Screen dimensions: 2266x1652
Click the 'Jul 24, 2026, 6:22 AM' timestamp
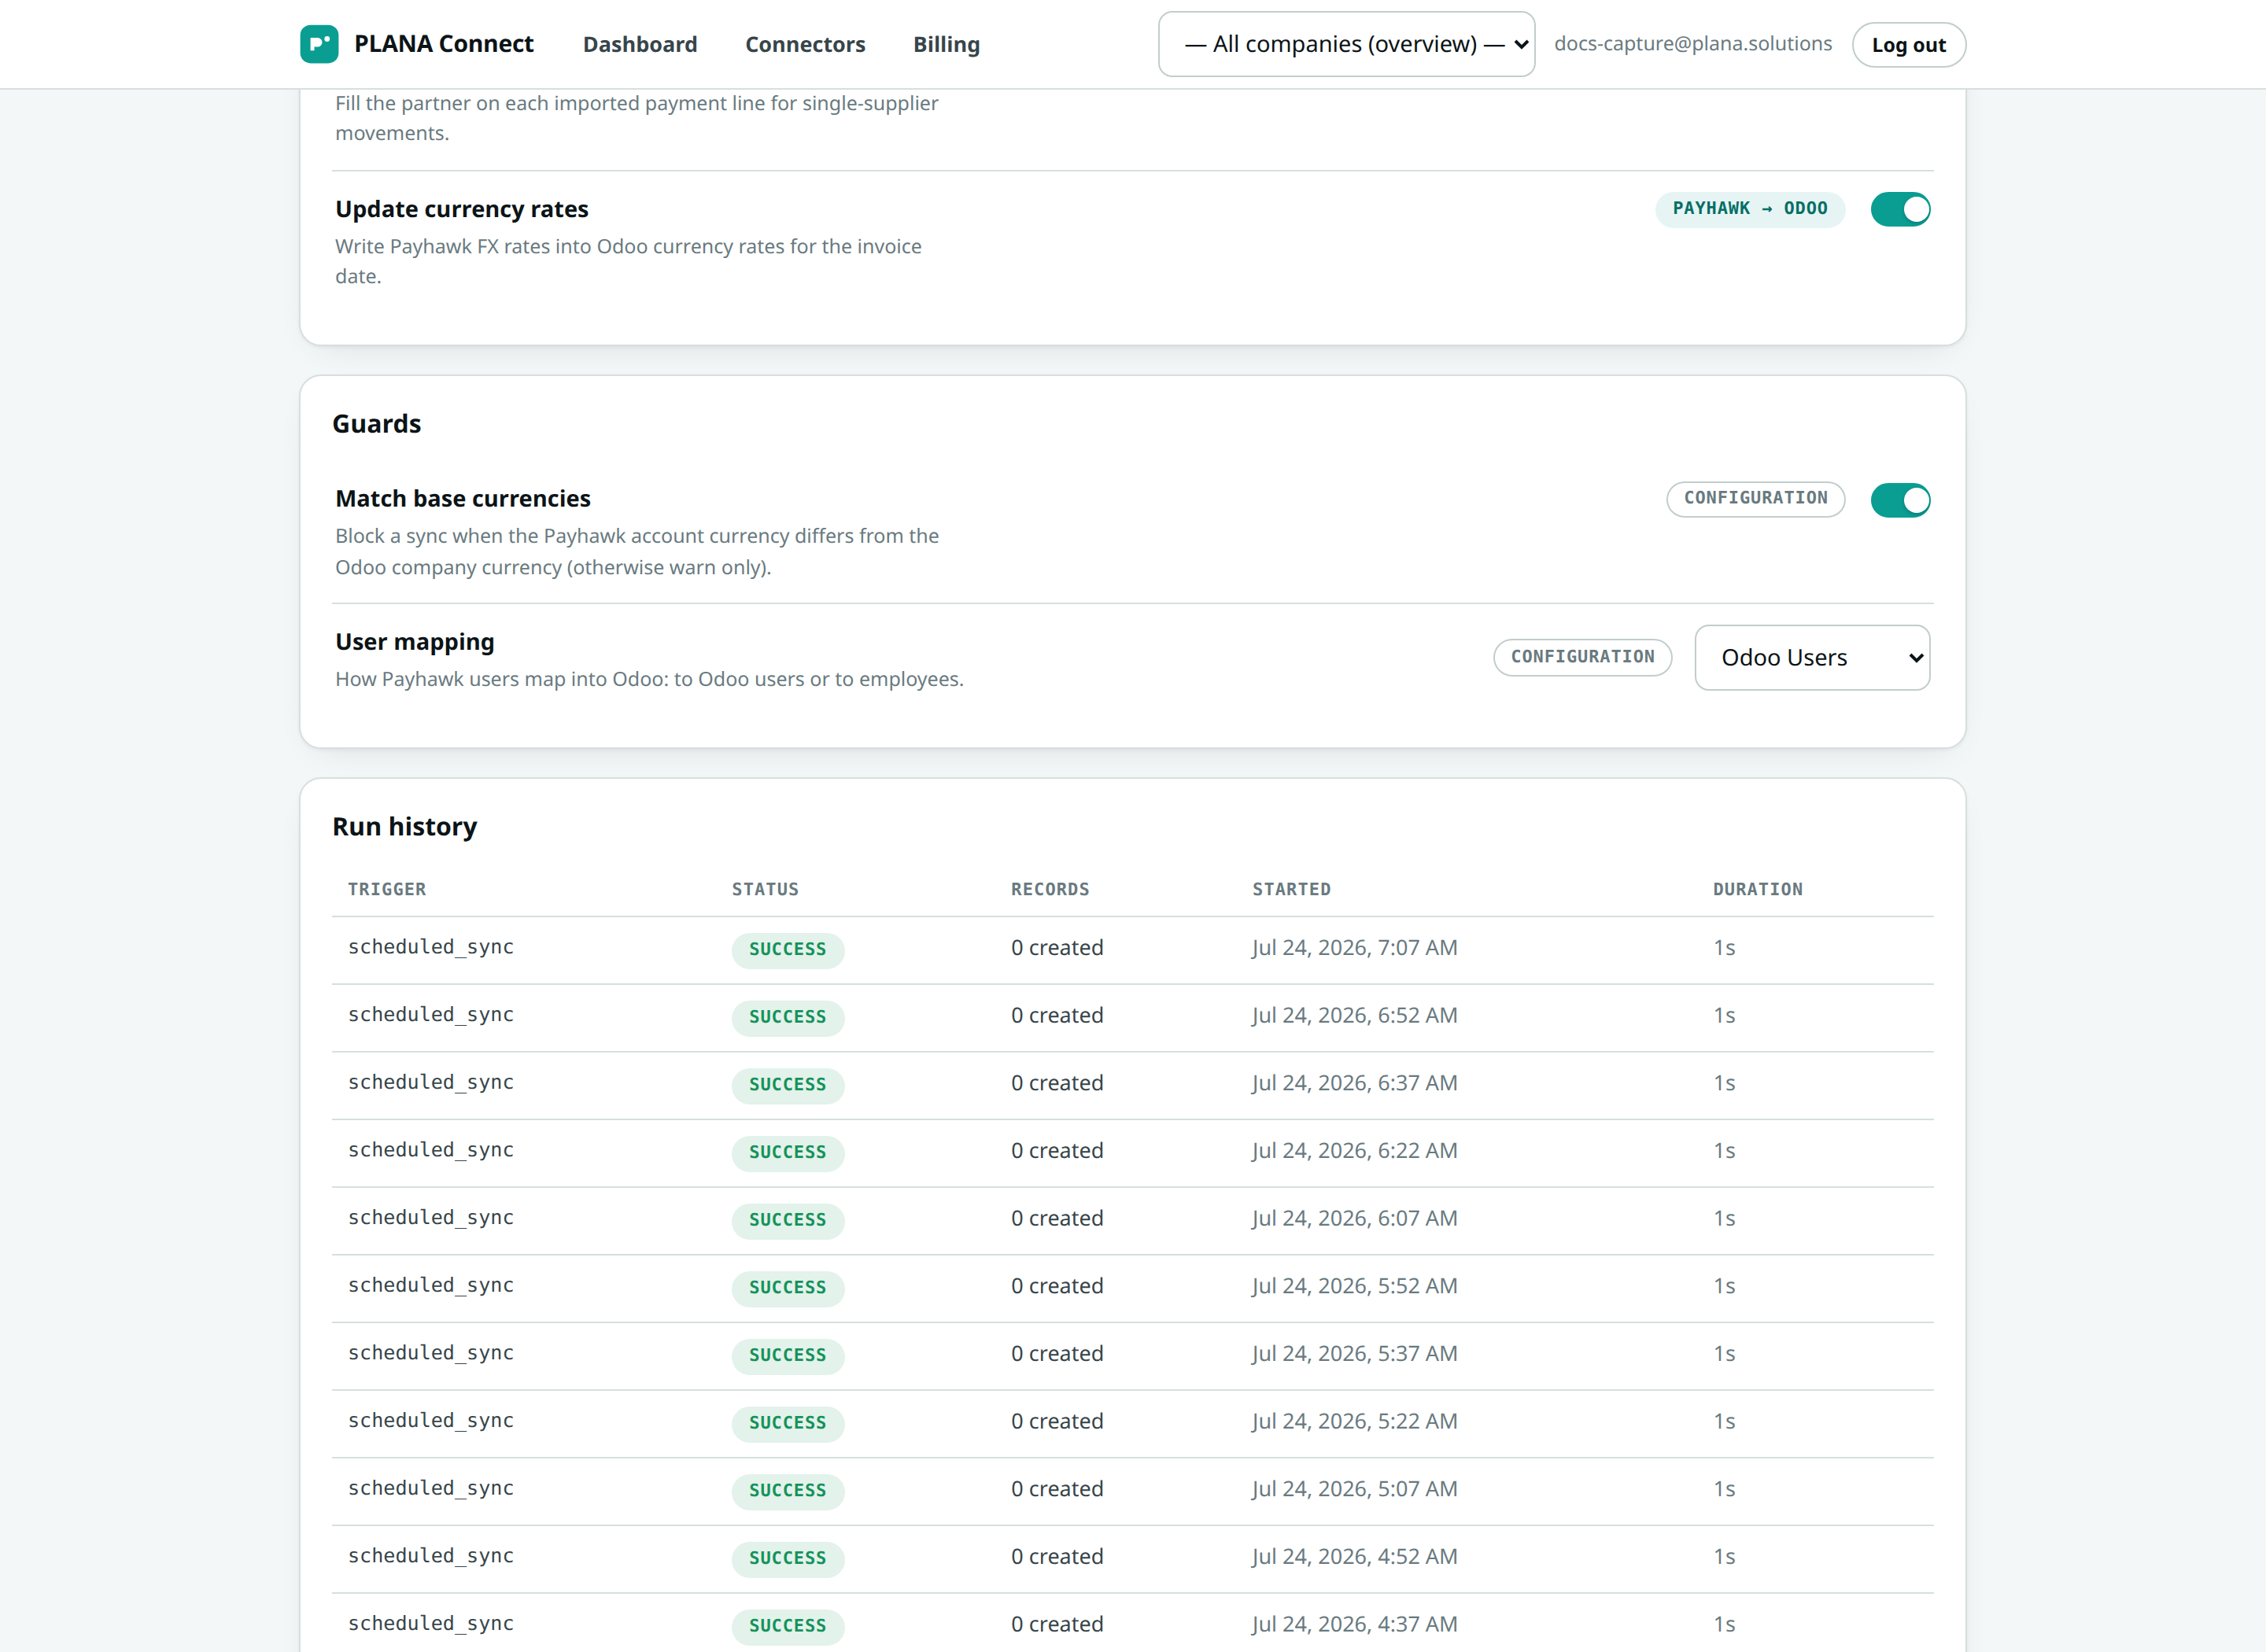(x=1354, y=1151)
